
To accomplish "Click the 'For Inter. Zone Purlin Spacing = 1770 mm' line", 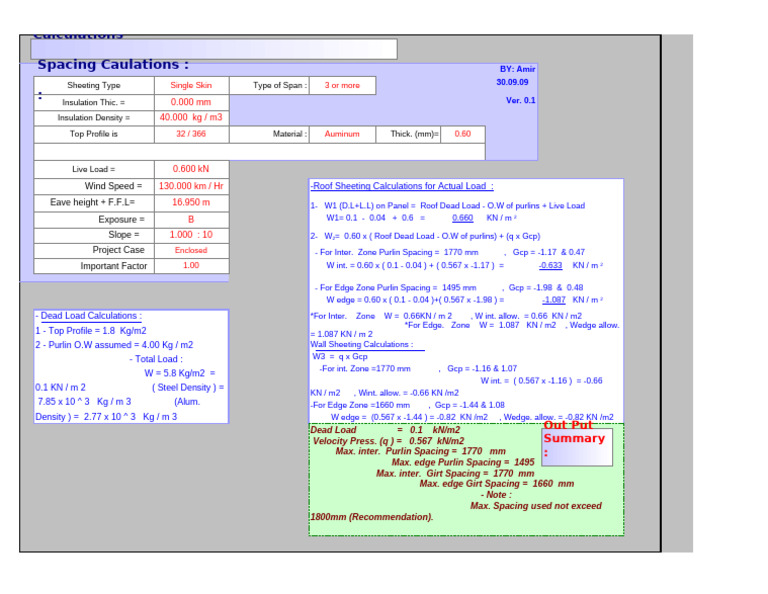I will [397, 252].
